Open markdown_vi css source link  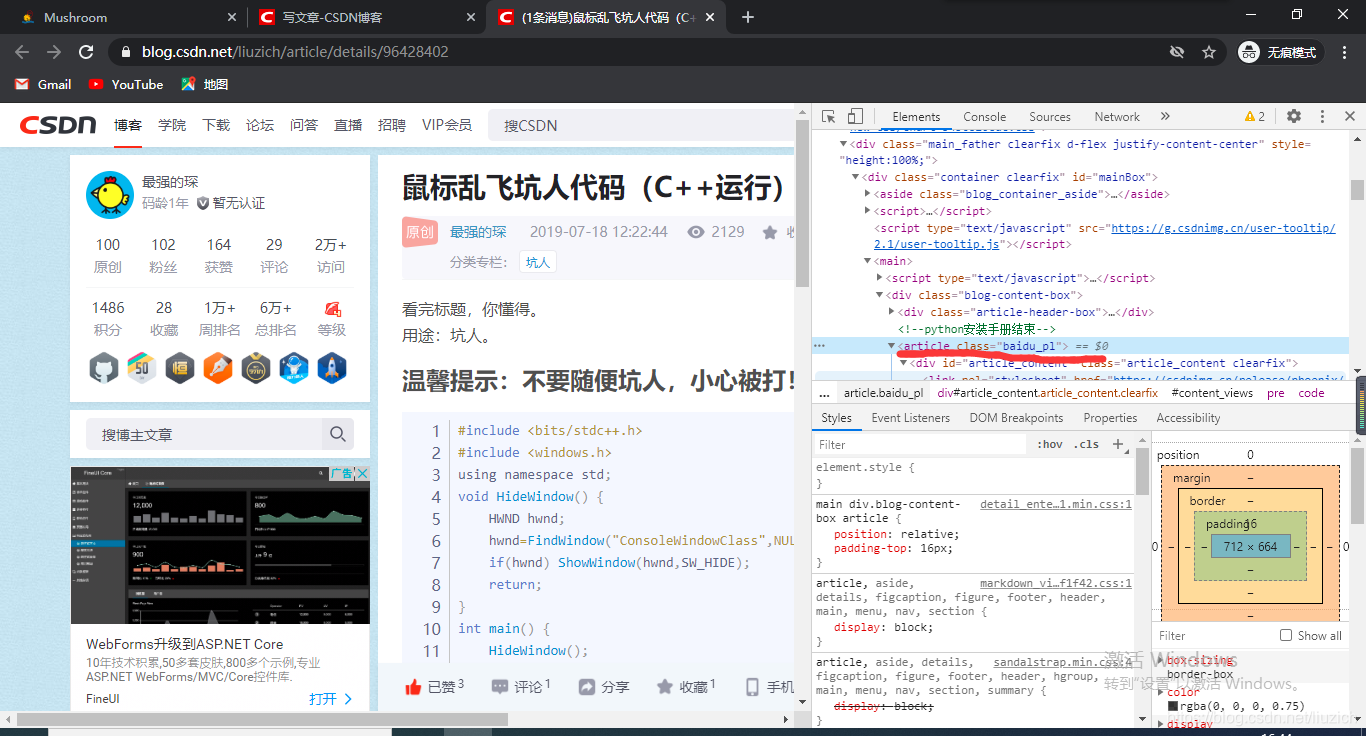pyautogui.click(x=1056, y=582)
